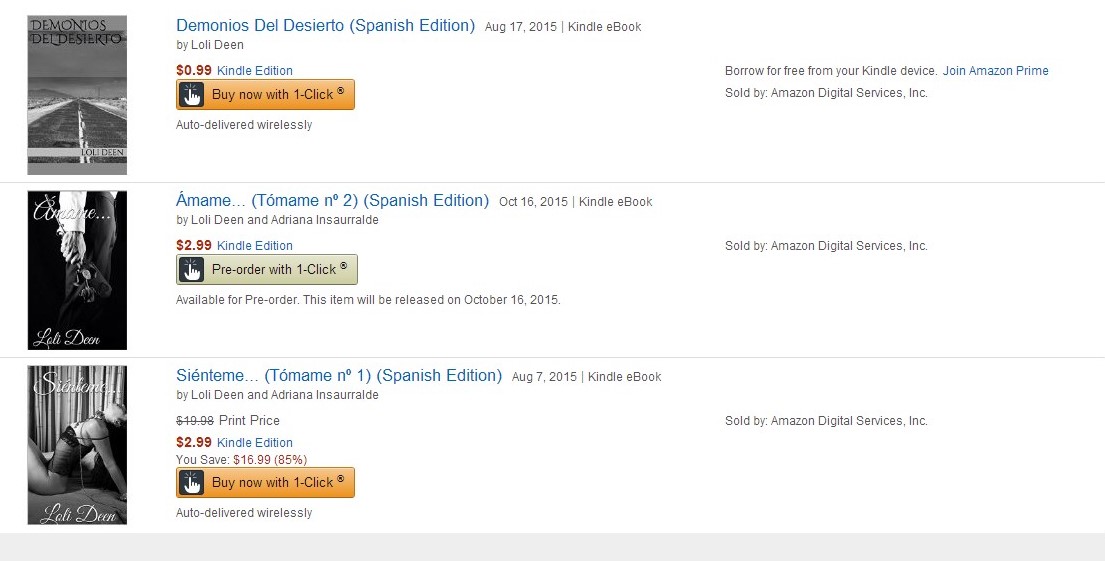Open Demonios Del Desierto title link
The image size is (1105, 561).
(325, 26)
